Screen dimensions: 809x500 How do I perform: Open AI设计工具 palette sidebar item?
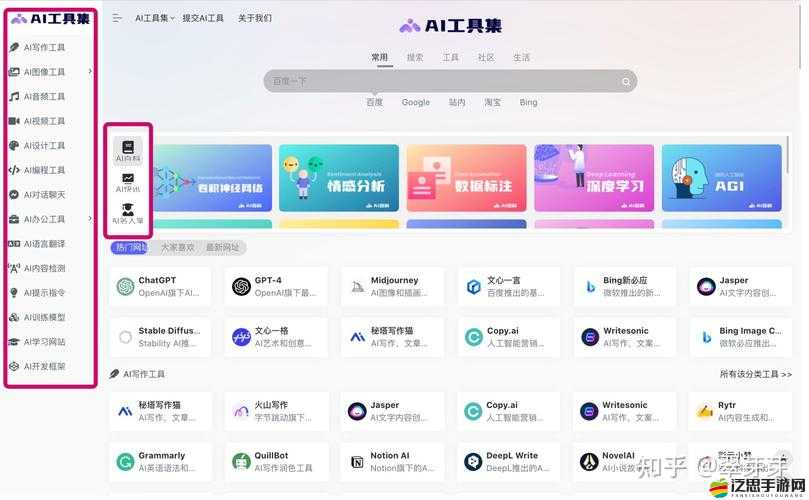(38, 146)
